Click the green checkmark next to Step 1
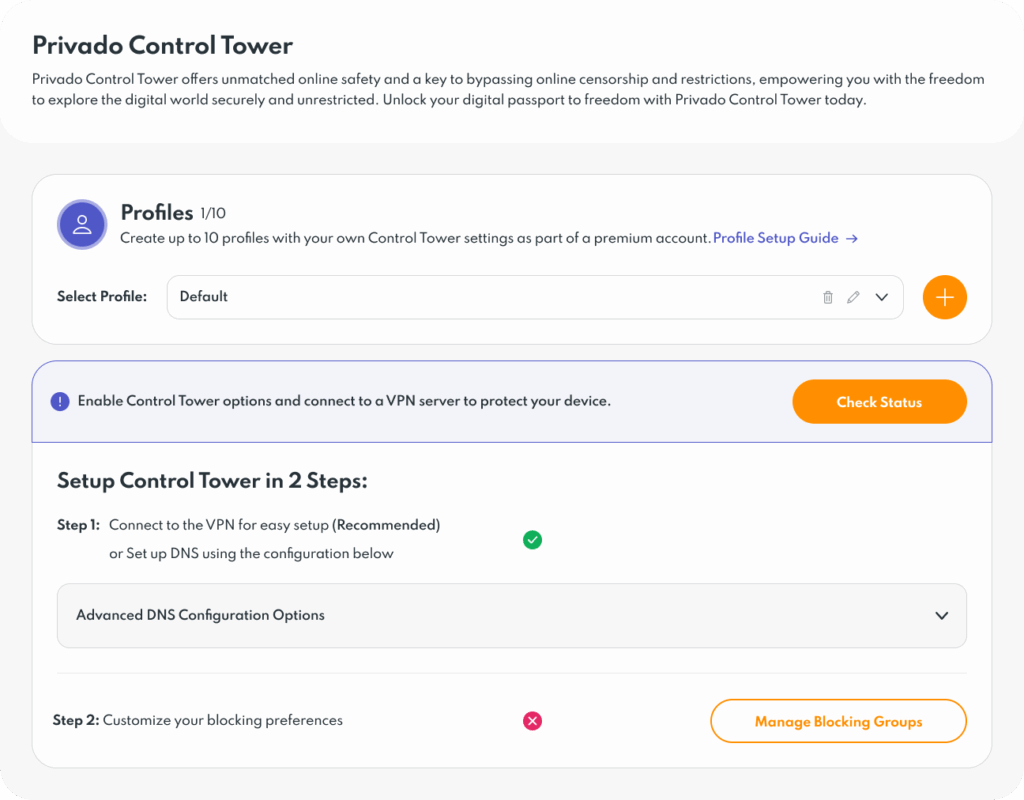This screenshot has height=800, width=1024. pyautogui.click(x=532, y=540)
